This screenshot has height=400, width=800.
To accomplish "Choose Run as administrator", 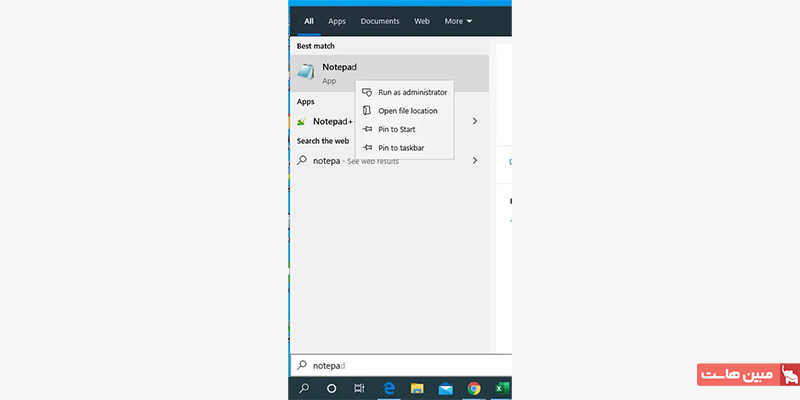I will [412, 92].
